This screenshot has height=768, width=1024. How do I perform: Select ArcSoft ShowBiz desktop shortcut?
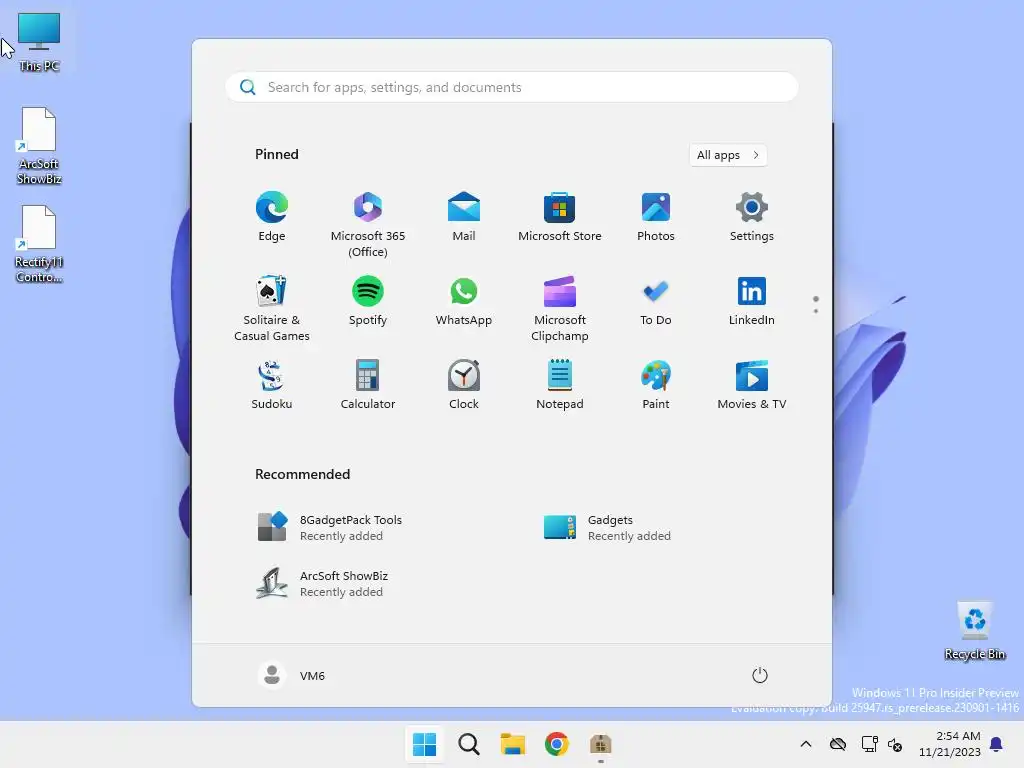pyautogui.click(x=39, y=146)
